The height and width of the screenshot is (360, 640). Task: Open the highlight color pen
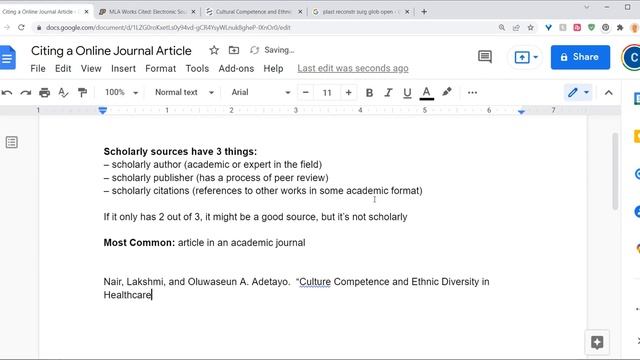tap(447, 92)
